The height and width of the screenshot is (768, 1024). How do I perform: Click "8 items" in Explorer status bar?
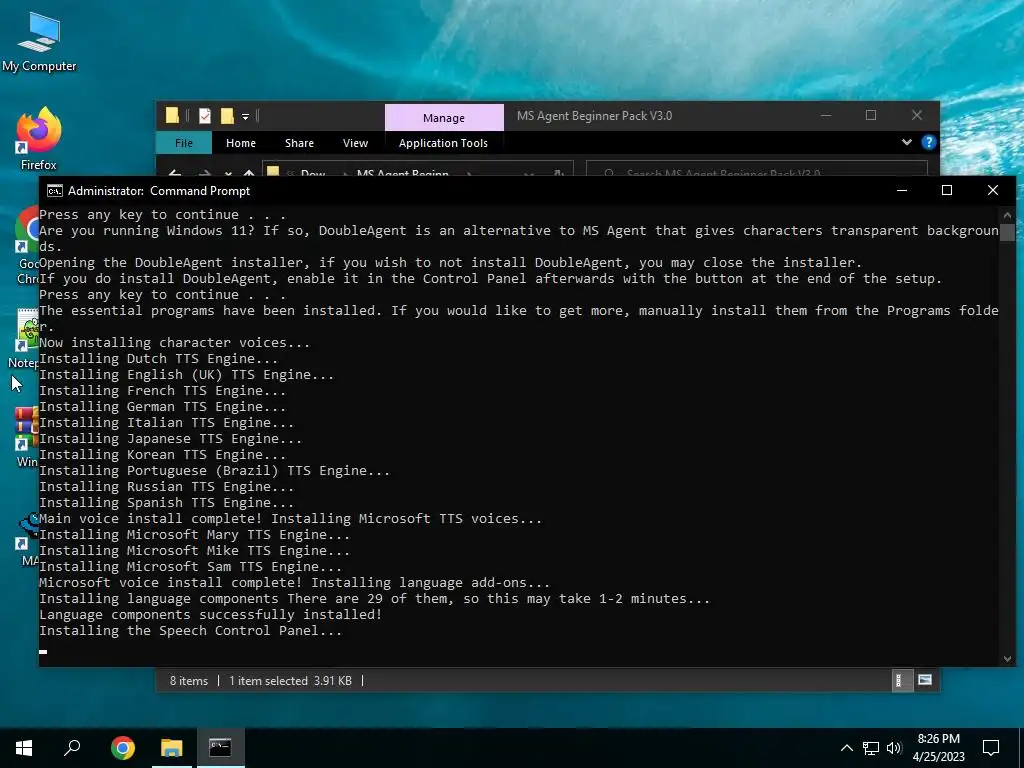pos(189,680)
